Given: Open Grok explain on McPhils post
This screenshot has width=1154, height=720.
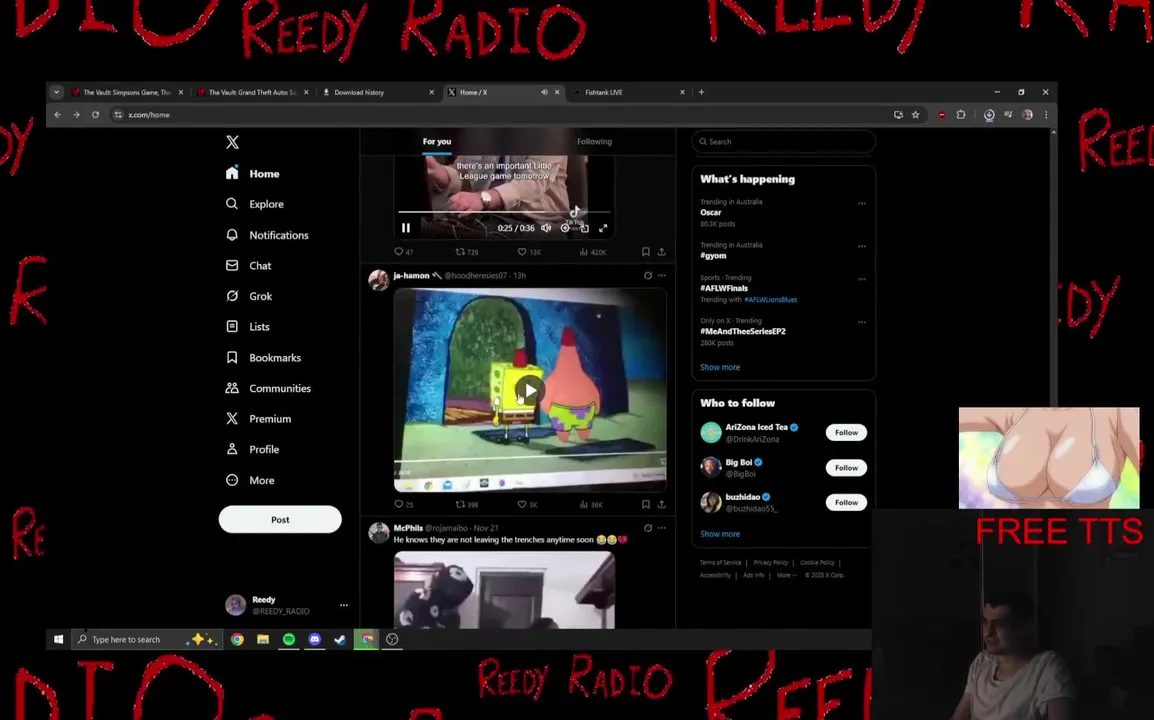Looking at the screenshot, I should coord(648,528).
